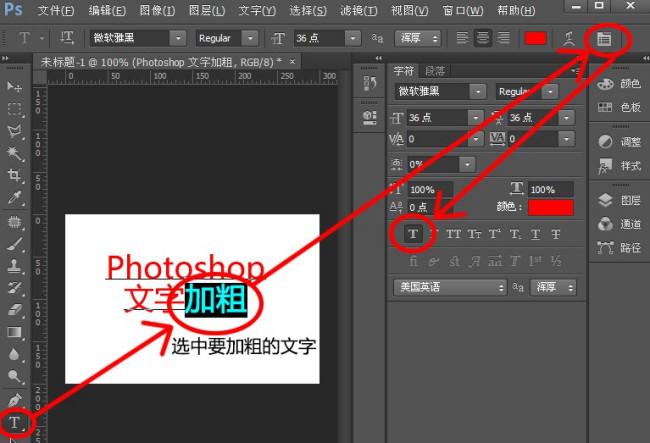650x443 pixels.
Task: Select the Dodge tool
Action: pyautogui.click(x=15, y=376)
